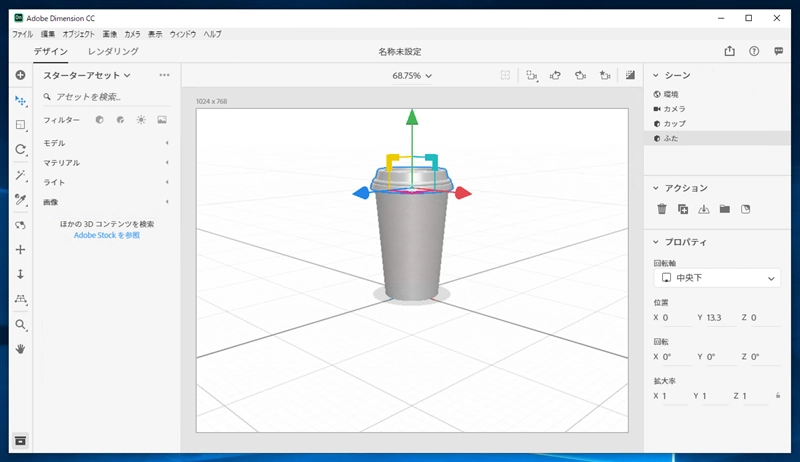The height and width of the screenshot is (462, 800).
Task: Filter assets by models icon
Action: point(99,120)
